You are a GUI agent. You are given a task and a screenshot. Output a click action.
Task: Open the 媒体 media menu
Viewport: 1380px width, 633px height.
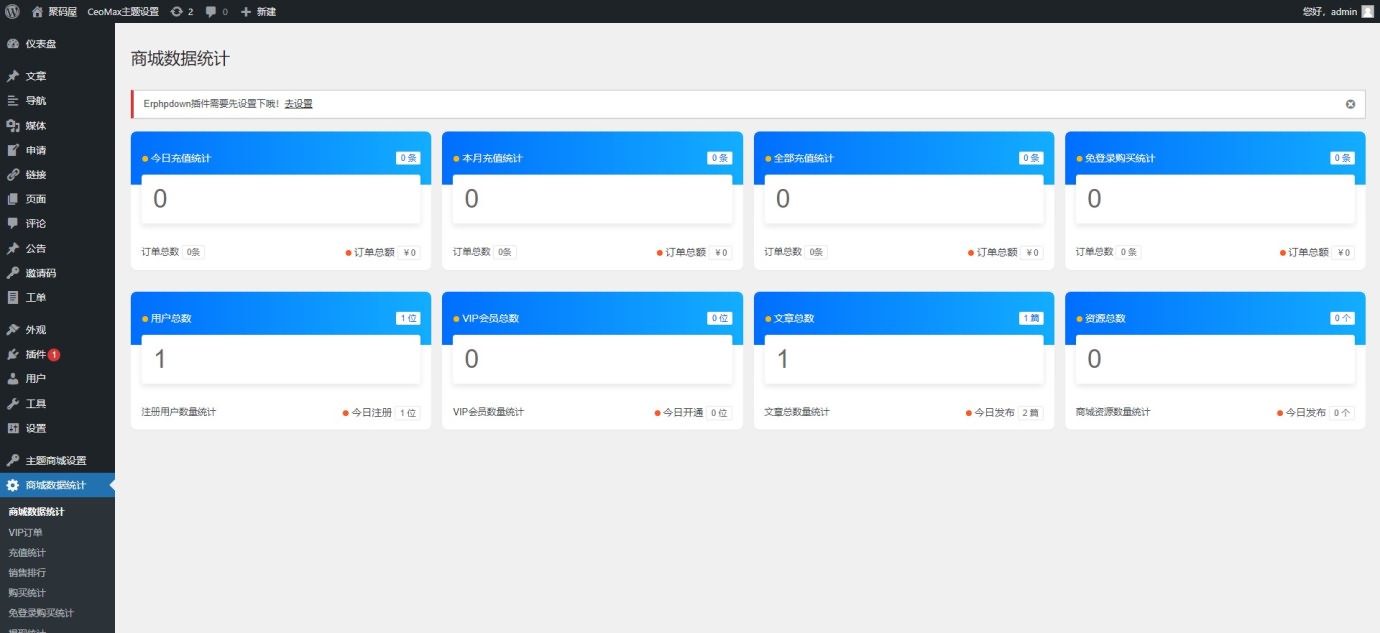tap(35, 126)
